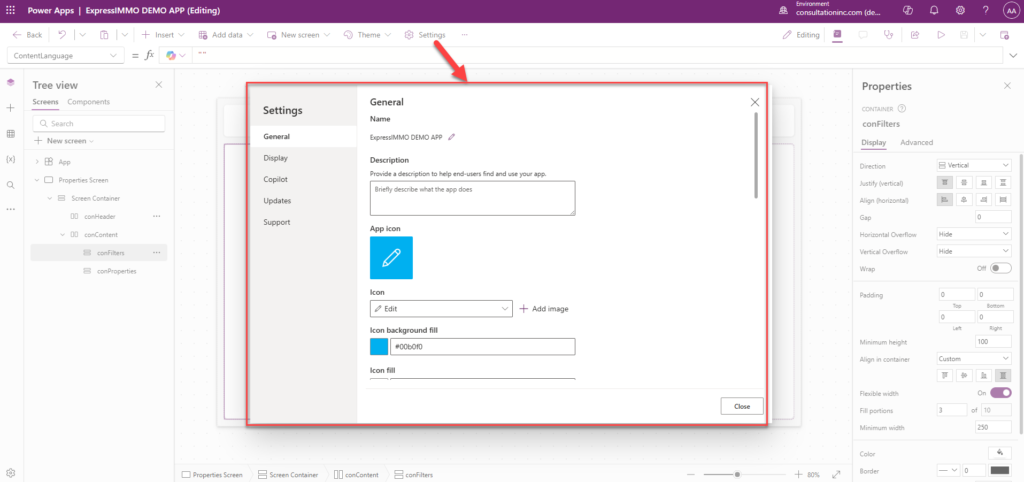This screenshot has height=482, width=1024.
Task: Click the Icon background fill color swatch
Action: (379, 347)
